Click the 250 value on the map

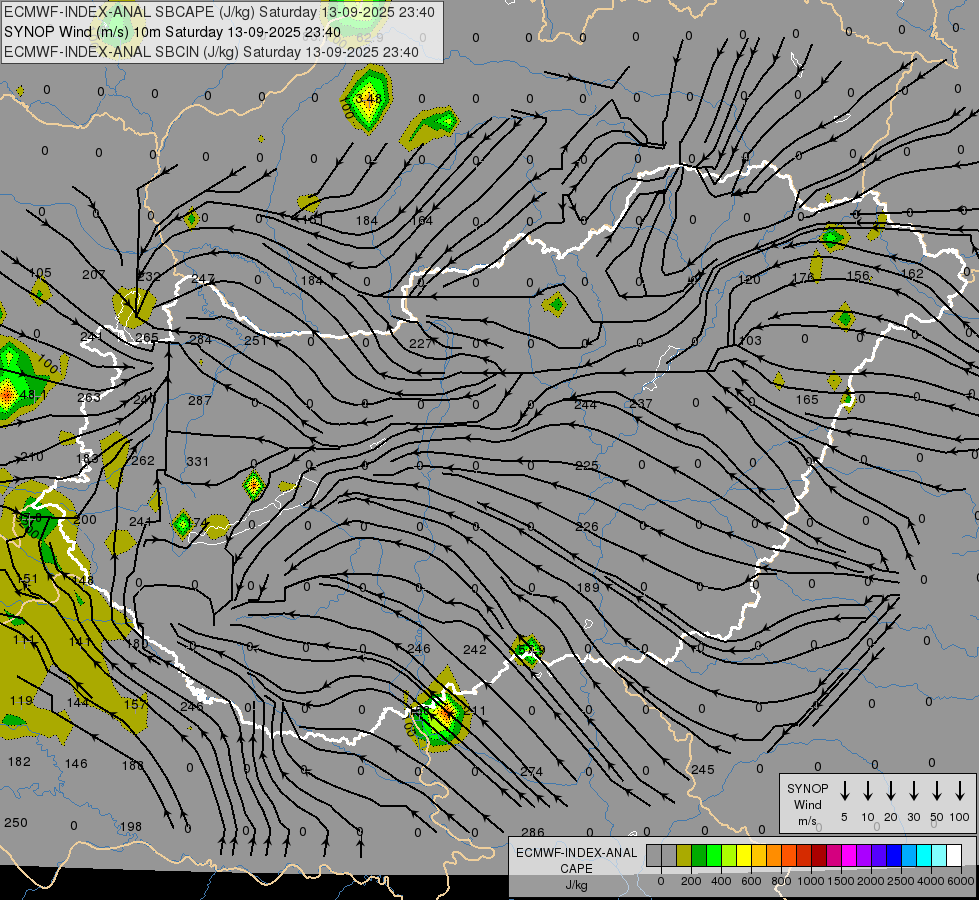pyautogui.click(x=16, y=823)
